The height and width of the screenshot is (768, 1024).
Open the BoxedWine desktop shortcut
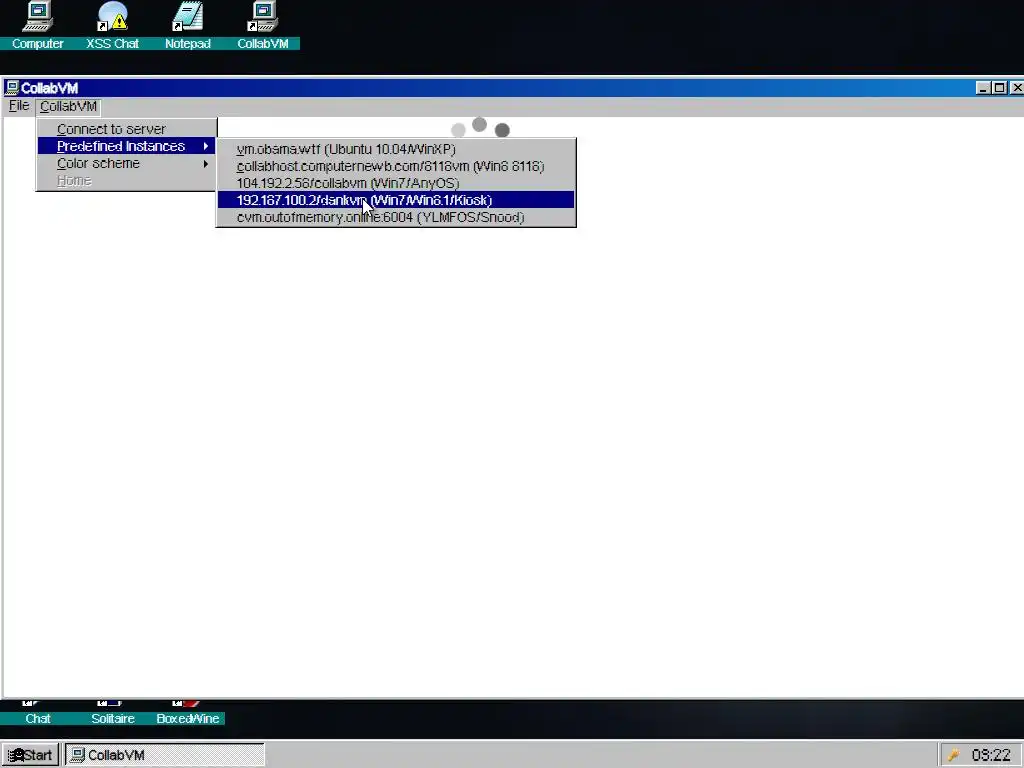click(187, 713)
